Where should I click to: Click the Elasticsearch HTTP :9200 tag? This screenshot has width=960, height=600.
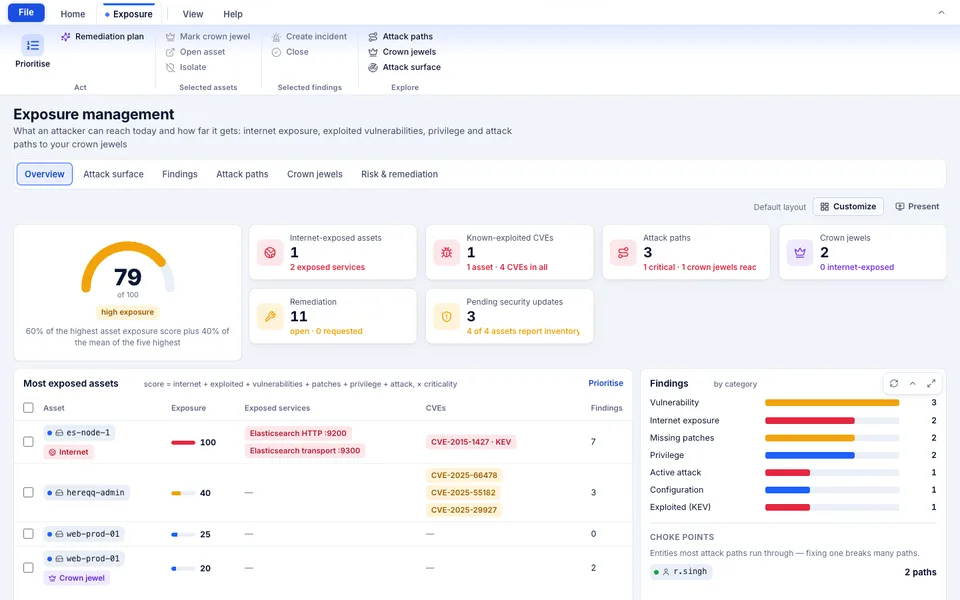298,433
